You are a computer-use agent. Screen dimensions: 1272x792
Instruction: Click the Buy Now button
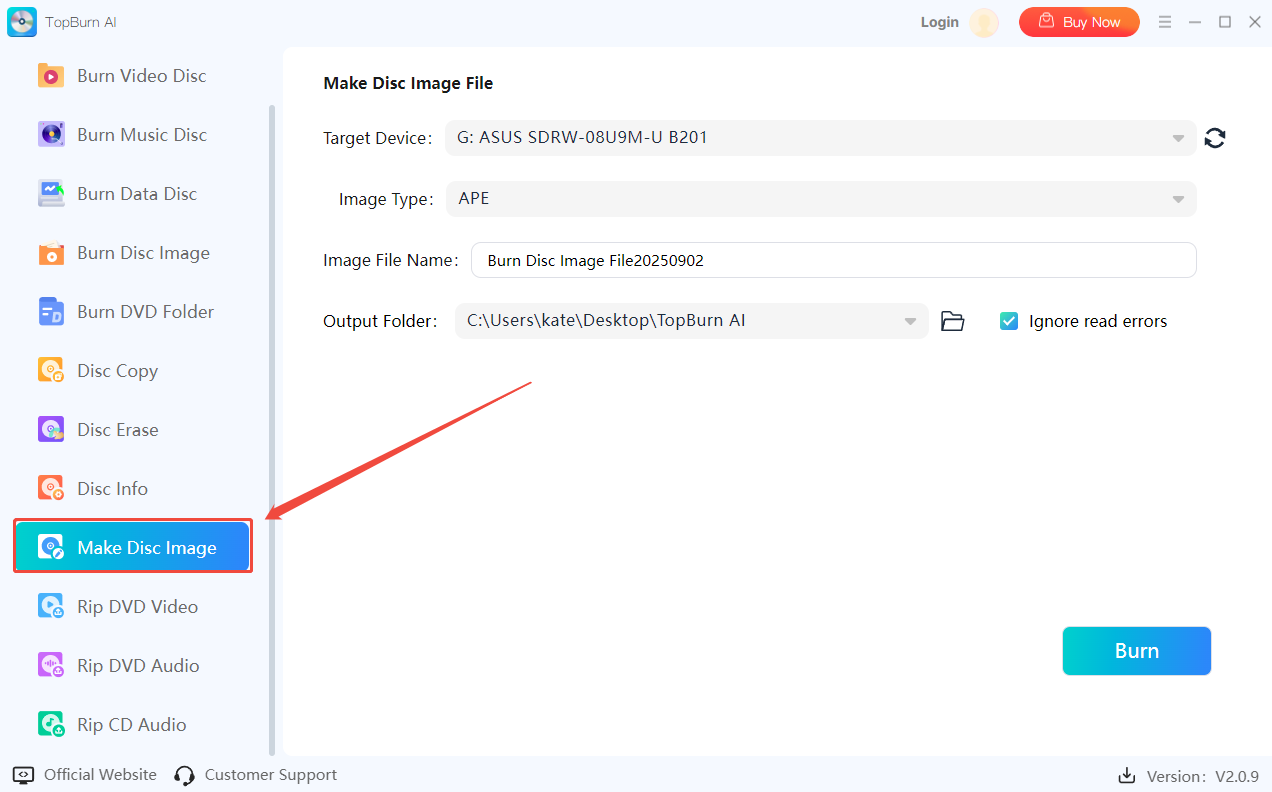point(1079,22)
